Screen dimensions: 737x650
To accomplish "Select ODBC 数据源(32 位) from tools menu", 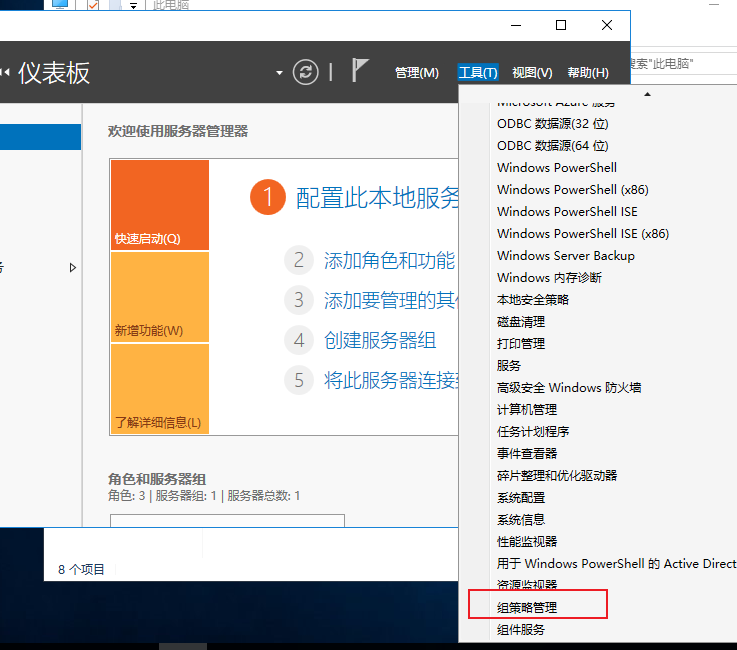I will [x=552, y=124].
